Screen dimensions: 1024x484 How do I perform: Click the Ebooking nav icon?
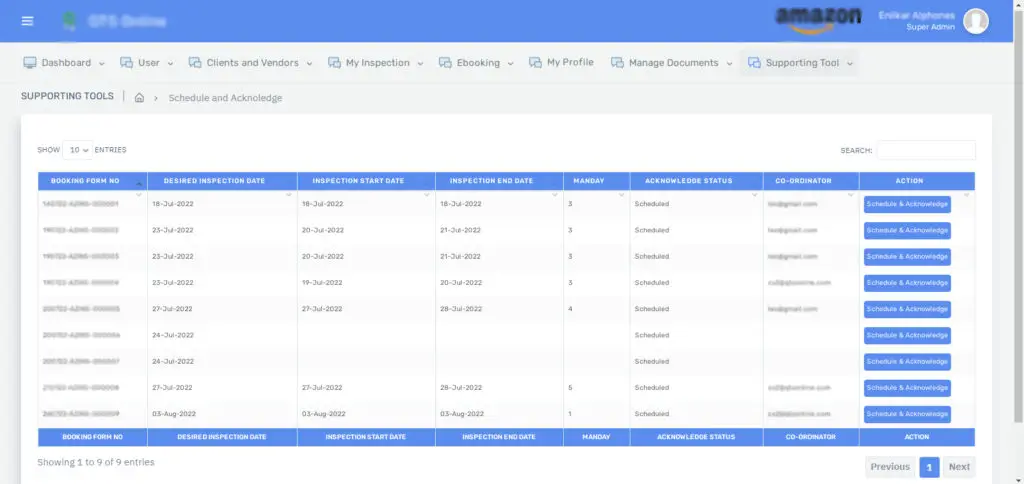pyautogui.click(x=445, y=63)
